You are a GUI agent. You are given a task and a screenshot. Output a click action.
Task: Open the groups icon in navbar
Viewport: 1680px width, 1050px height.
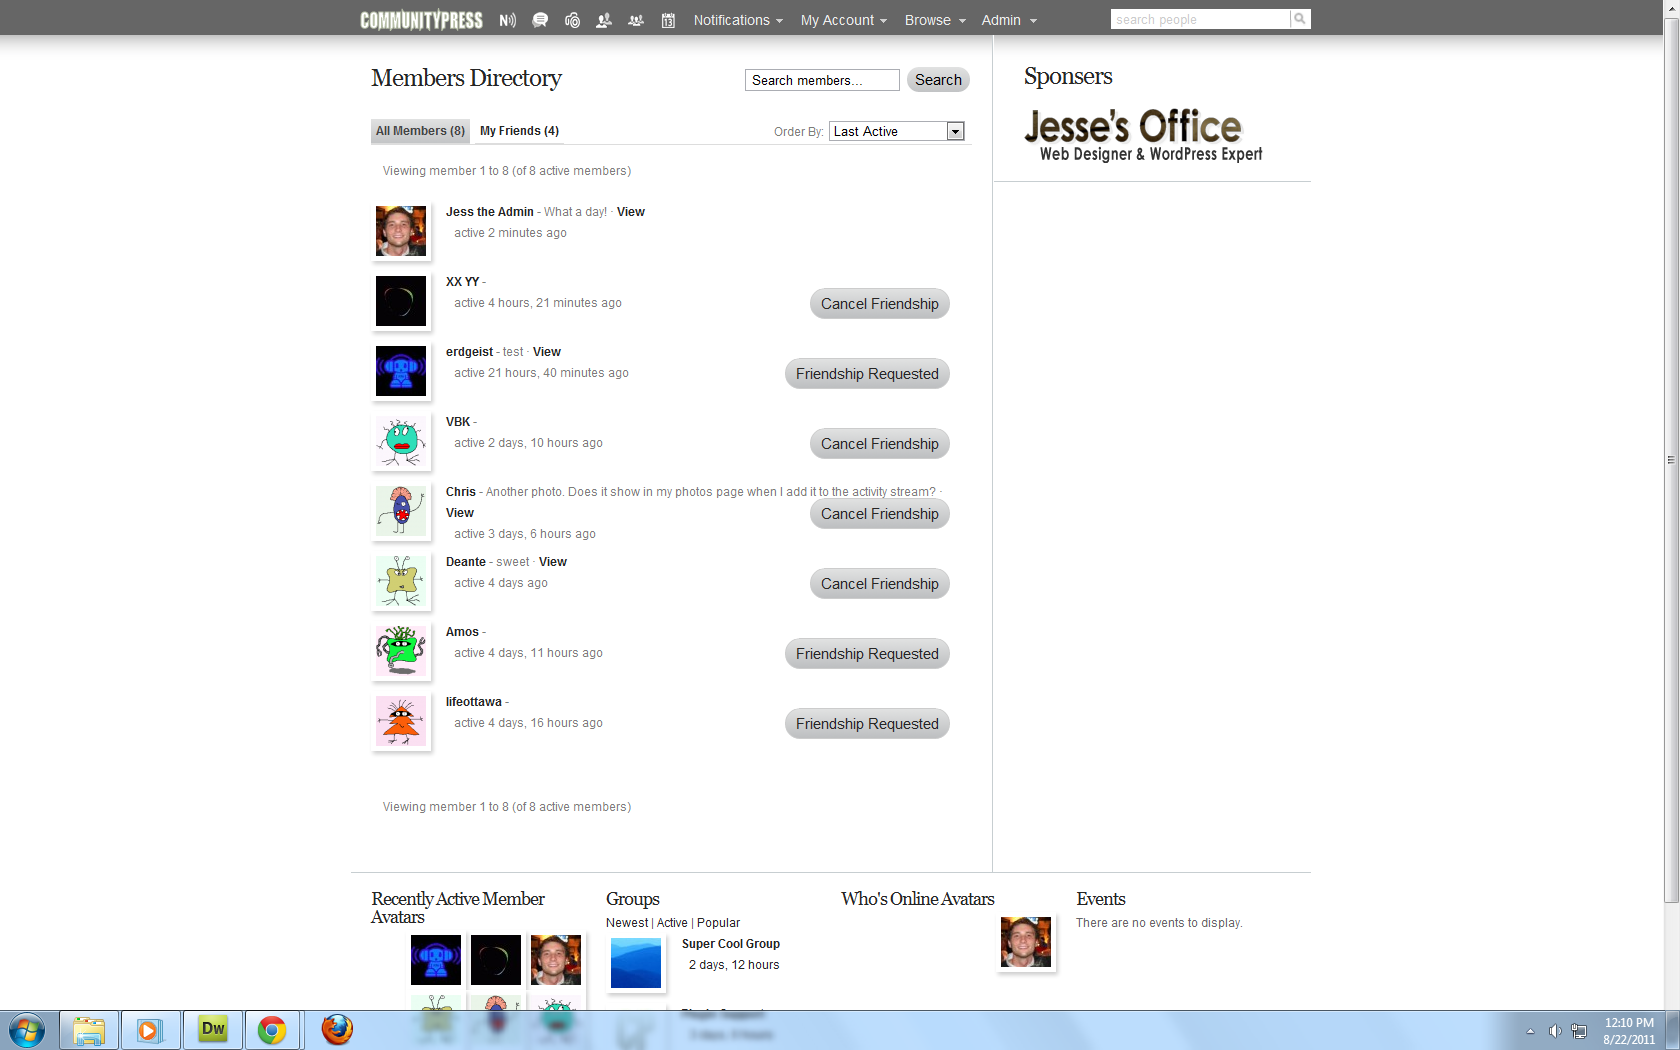pos(636,20)
